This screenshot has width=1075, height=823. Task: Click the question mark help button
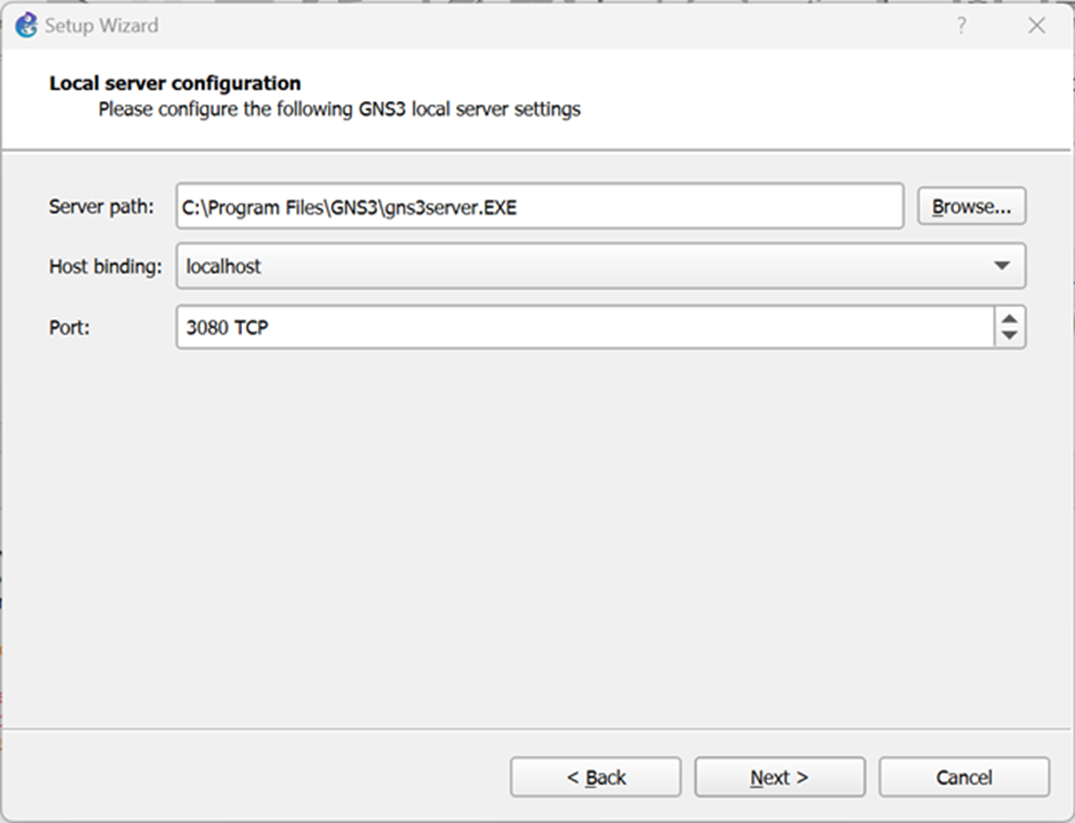(x=961, y=26)
